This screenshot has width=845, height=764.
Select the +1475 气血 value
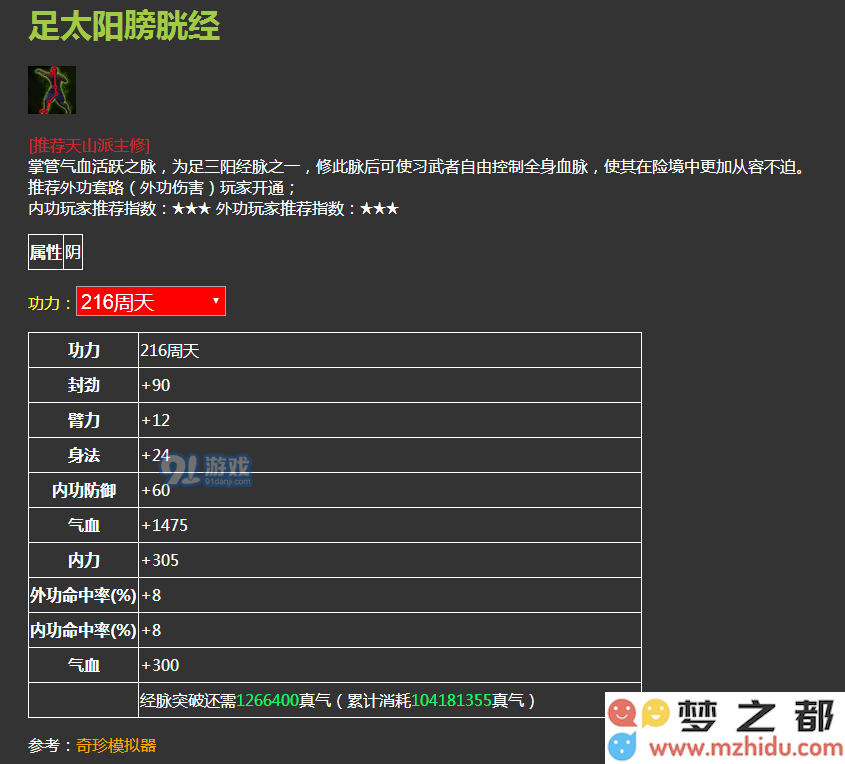click(x=164, y=525)
